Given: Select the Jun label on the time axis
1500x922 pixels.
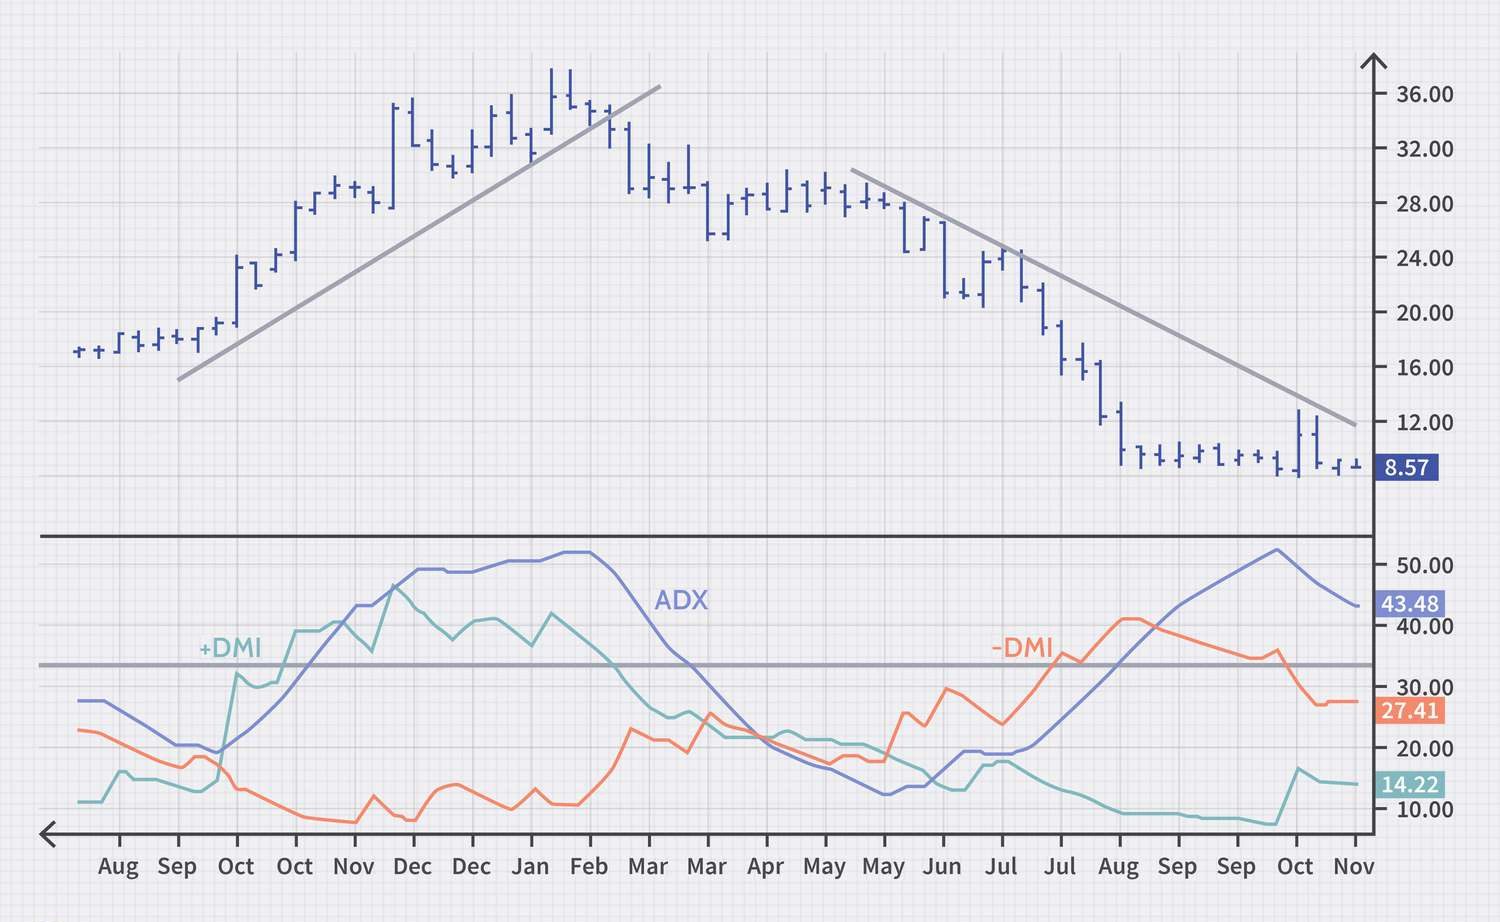Looking at the screenshot, I should click(x=942, y=867).
